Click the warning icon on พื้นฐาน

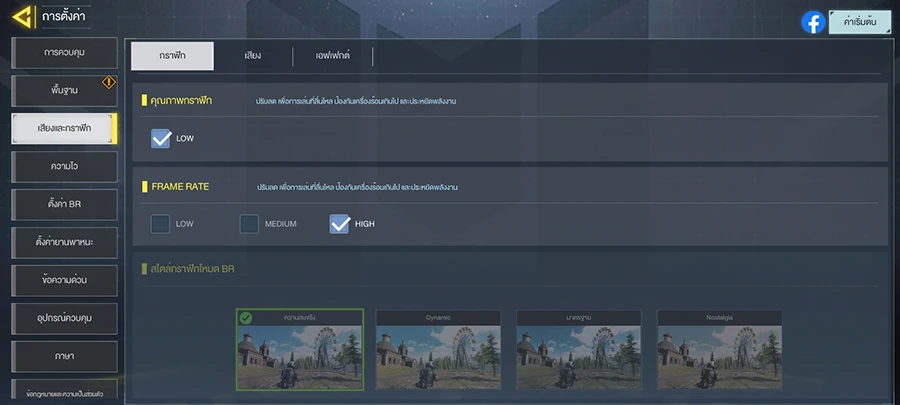pyautogui.click(x=109, y=82)
